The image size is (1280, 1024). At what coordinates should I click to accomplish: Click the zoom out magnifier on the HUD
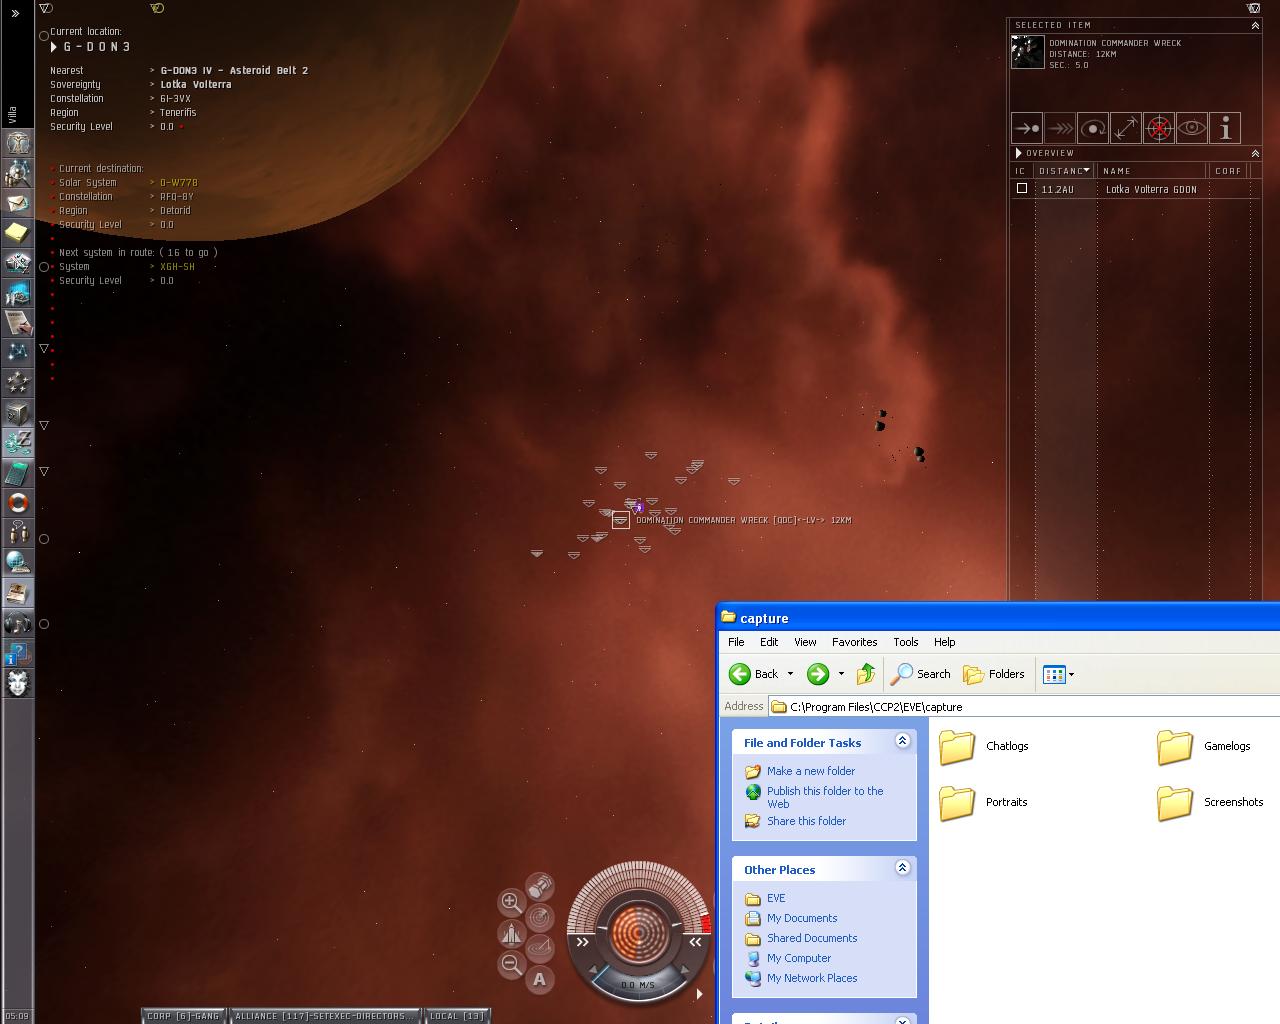(510, 964)
